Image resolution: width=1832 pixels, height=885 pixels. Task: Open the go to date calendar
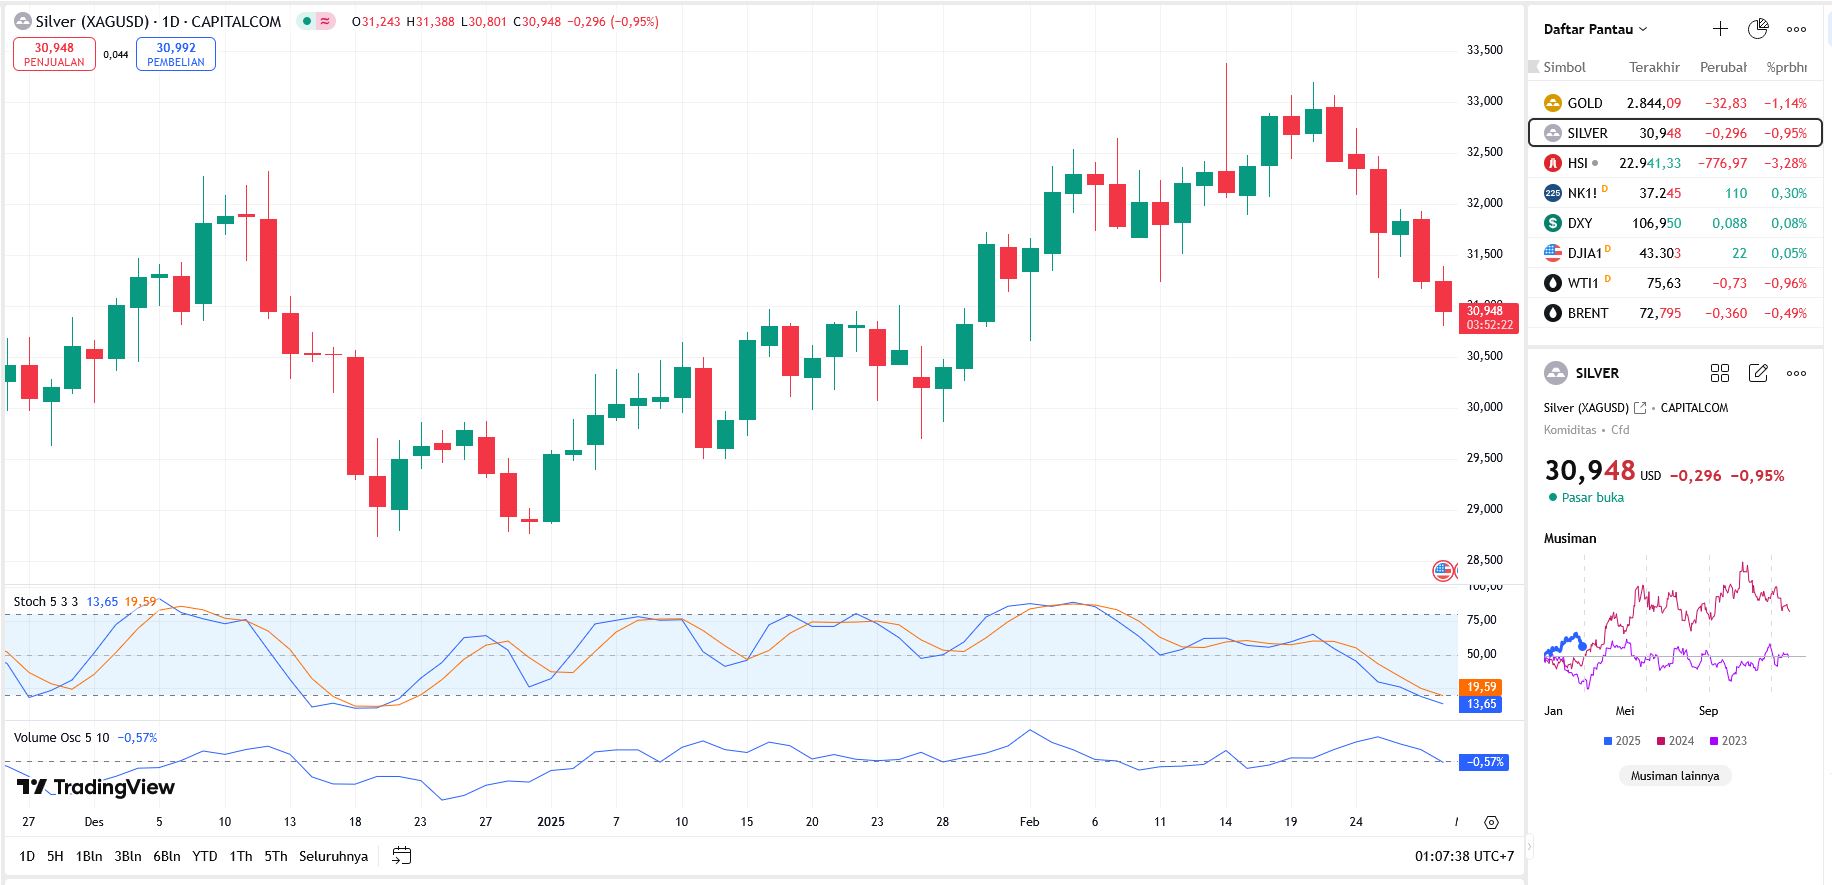402,856
